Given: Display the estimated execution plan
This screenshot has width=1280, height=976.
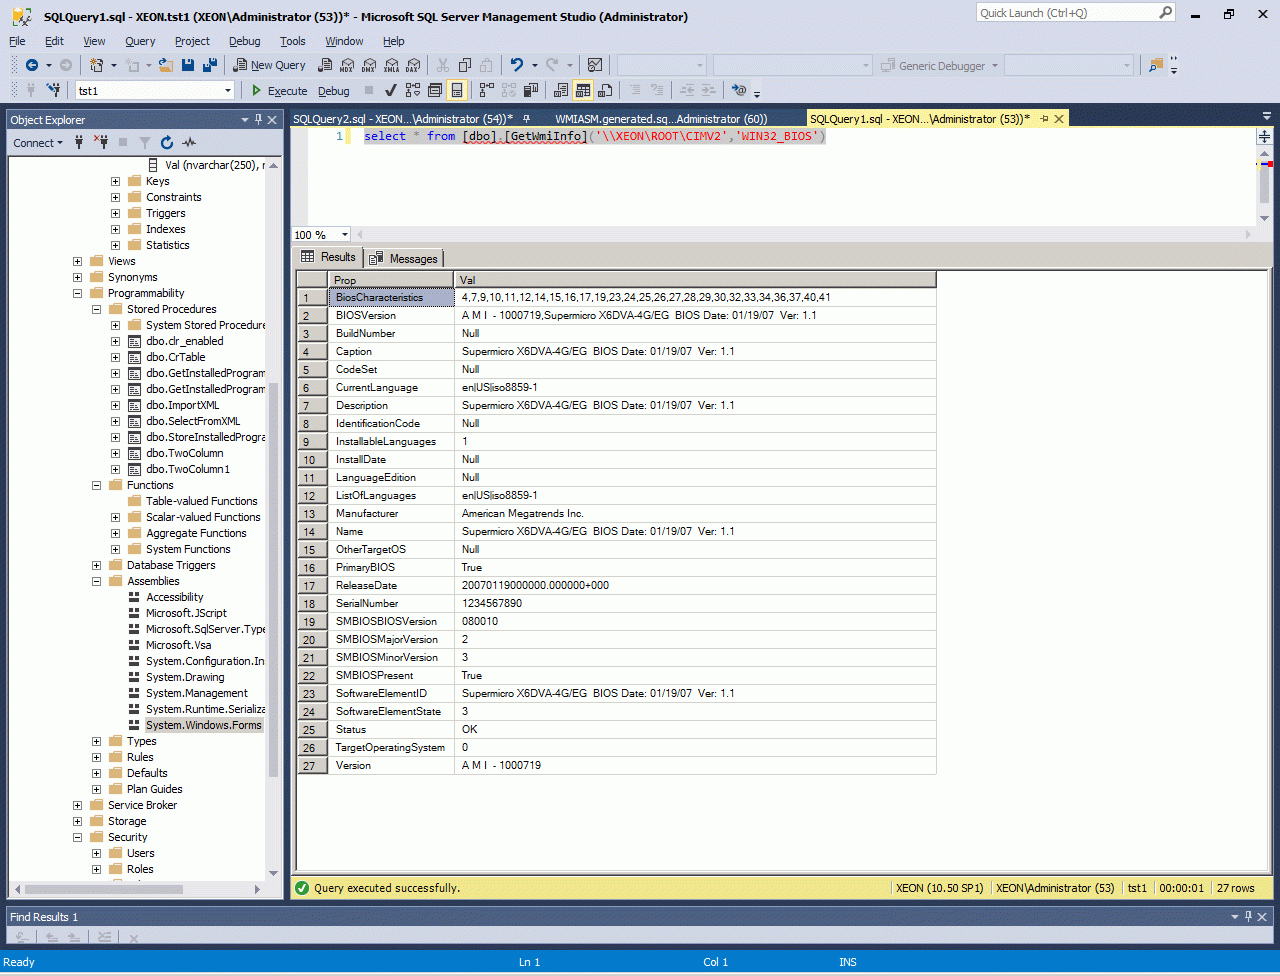Looking at the screenshot, I should point(413,90).
